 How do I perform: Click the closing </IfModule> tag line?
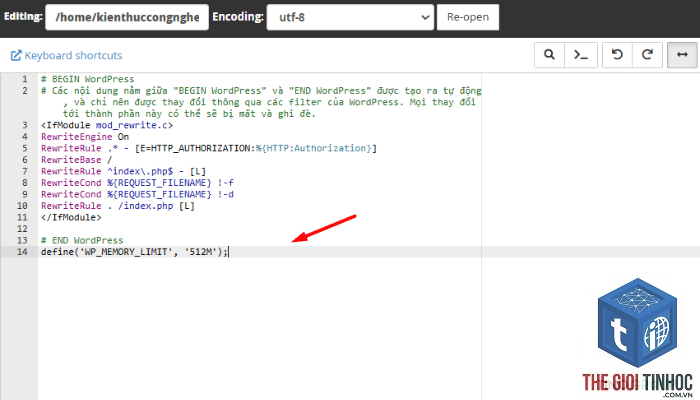[71, 217]
